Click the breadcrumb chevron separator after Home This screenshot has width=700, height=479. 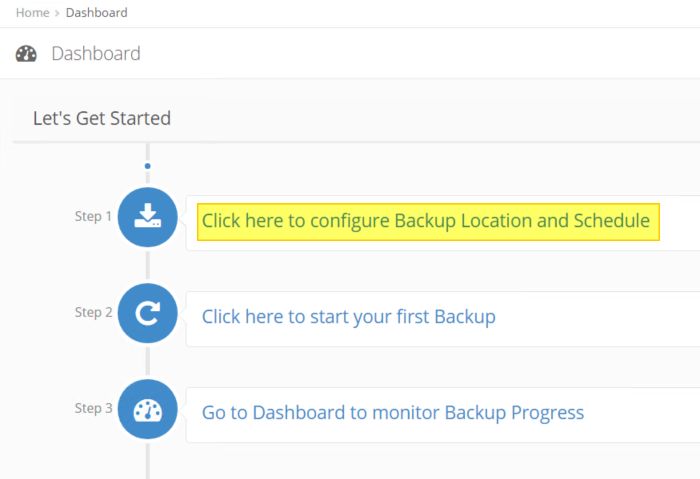[x=57, y=13]
